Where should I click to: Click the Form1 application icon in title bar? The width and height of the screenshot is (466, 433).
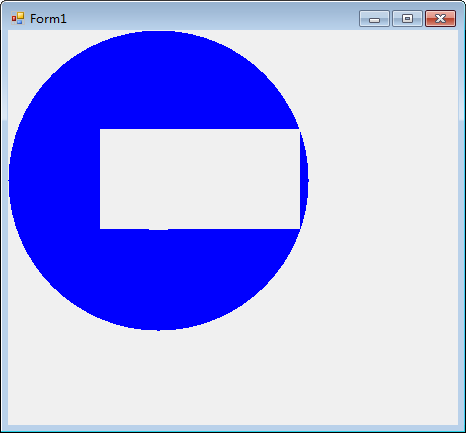(x=18, y=18)
